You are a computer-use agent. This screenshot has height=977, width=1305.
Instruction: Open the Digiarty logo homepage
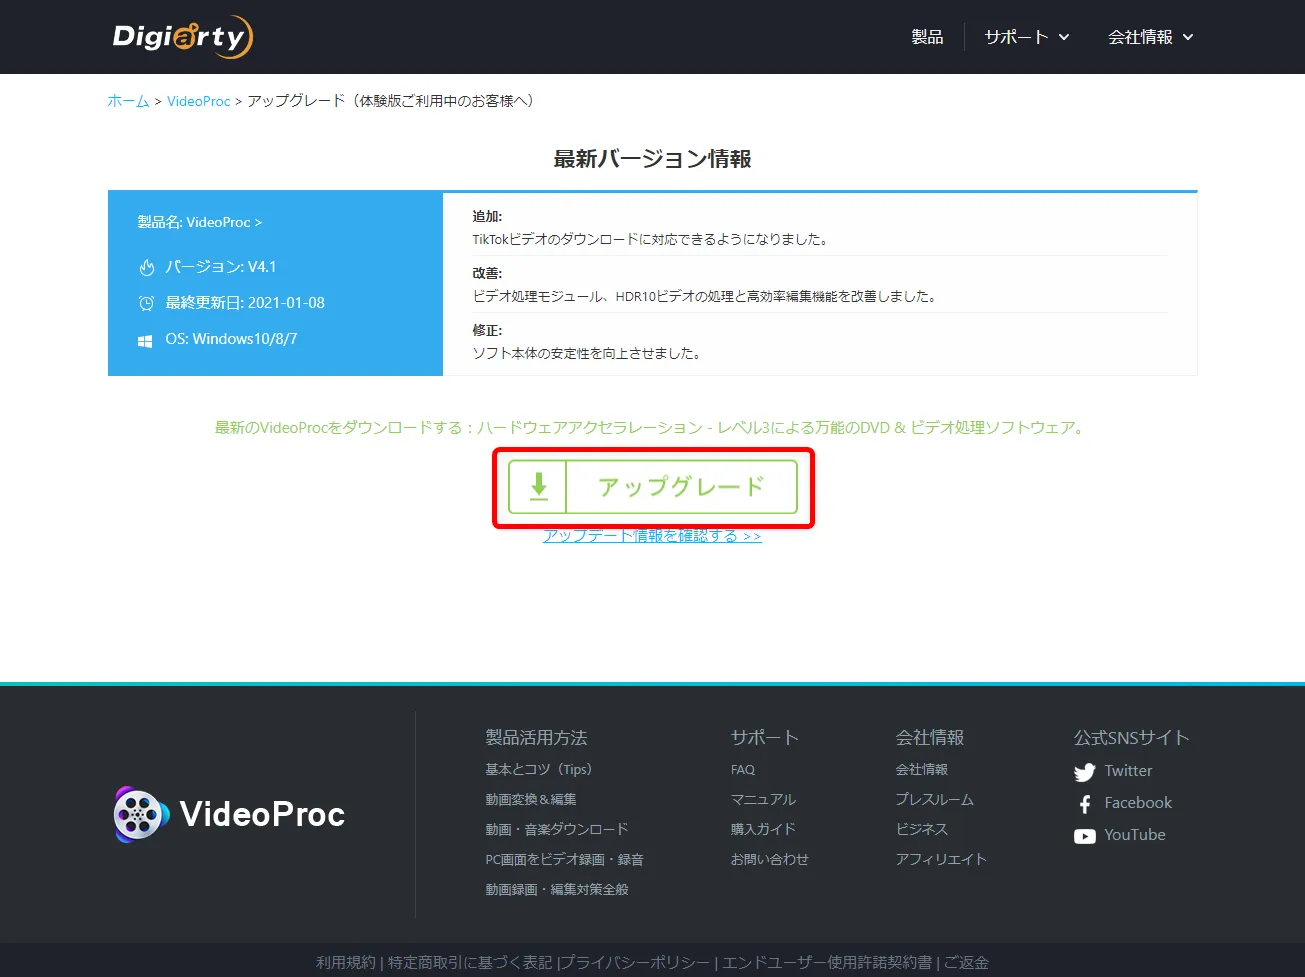(x=183, y=37)
